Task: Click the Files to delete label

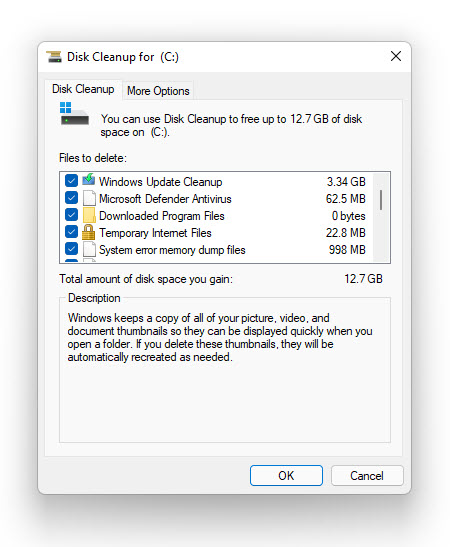Action: (x=93, y=158)
